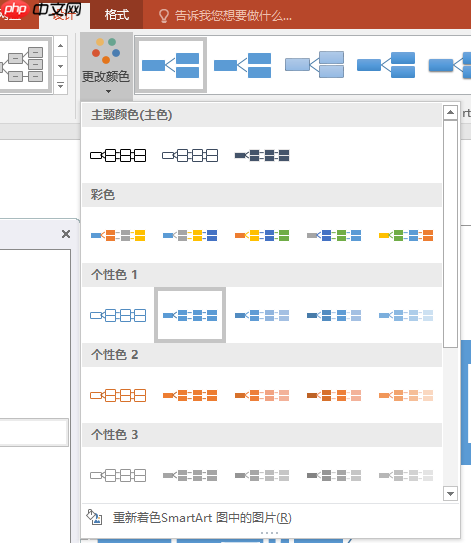Switch to the 格式 ribbon tab
The image size is (471, 543).
point(117,15)
